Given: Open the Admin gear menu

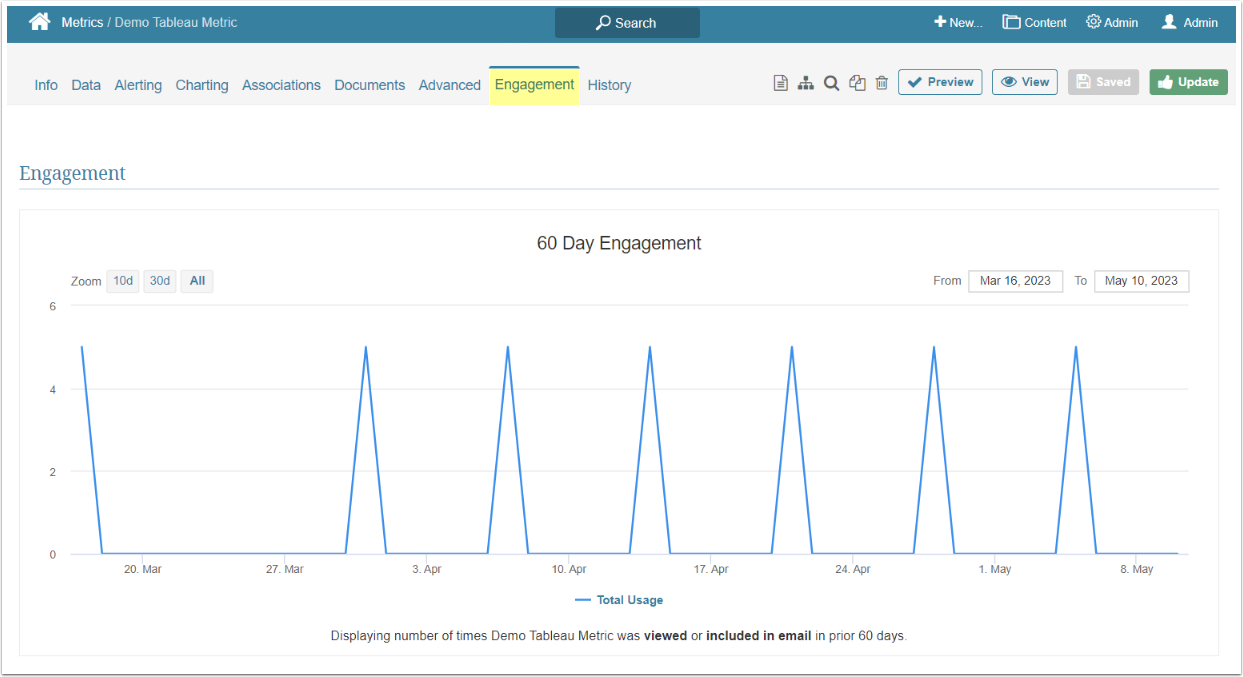Looking at the screenshot, I should 1112,22.
